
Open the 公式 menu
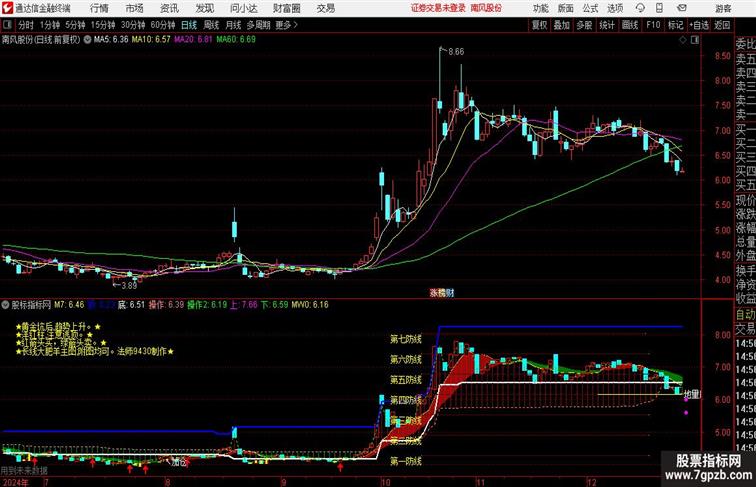590,8
